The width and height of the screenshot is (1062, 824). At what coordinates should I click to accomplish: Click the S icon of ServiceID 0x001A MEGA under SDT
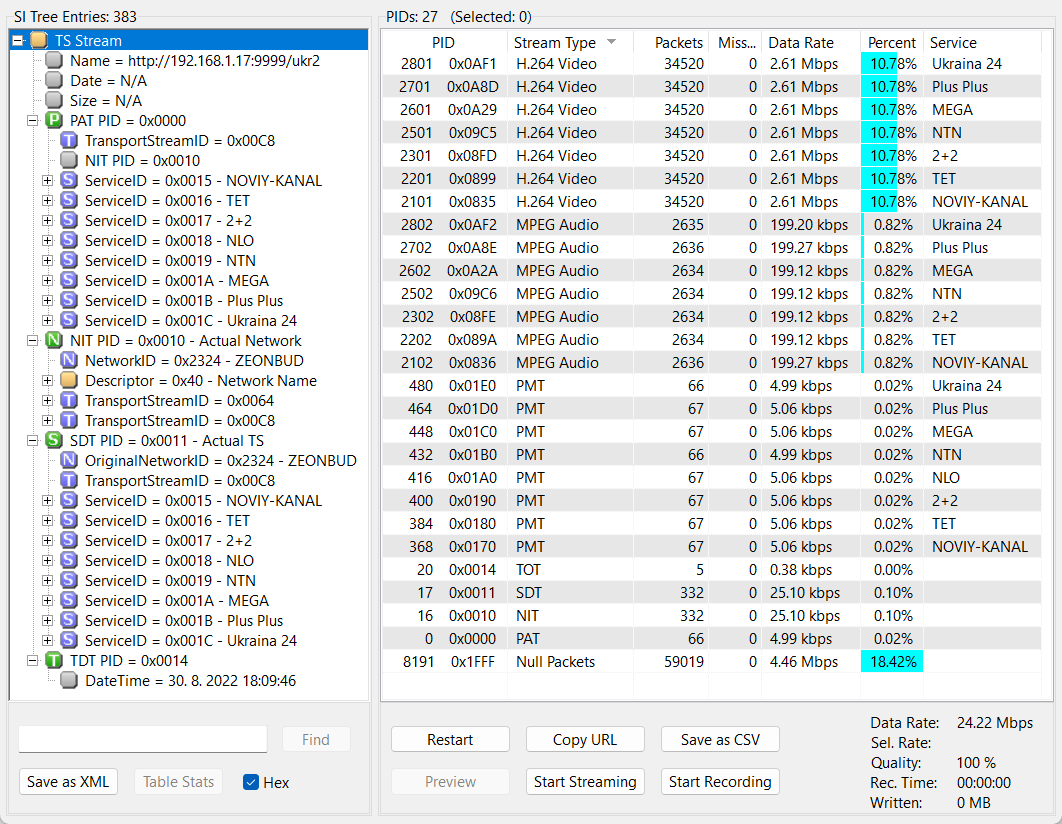click(68, 601)
